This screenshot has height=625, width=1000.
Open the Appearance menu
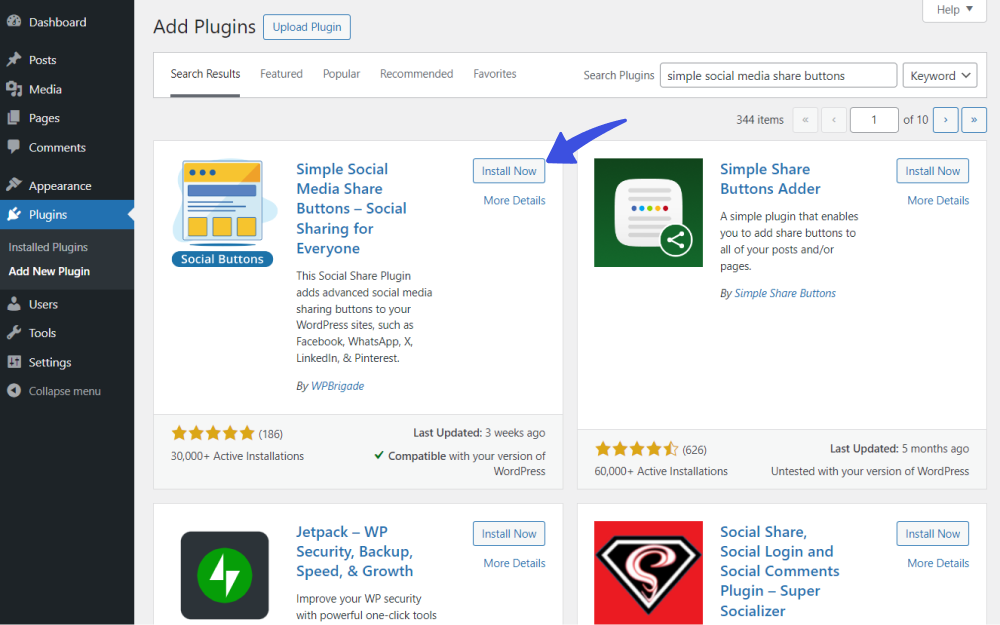coord(60,186)
